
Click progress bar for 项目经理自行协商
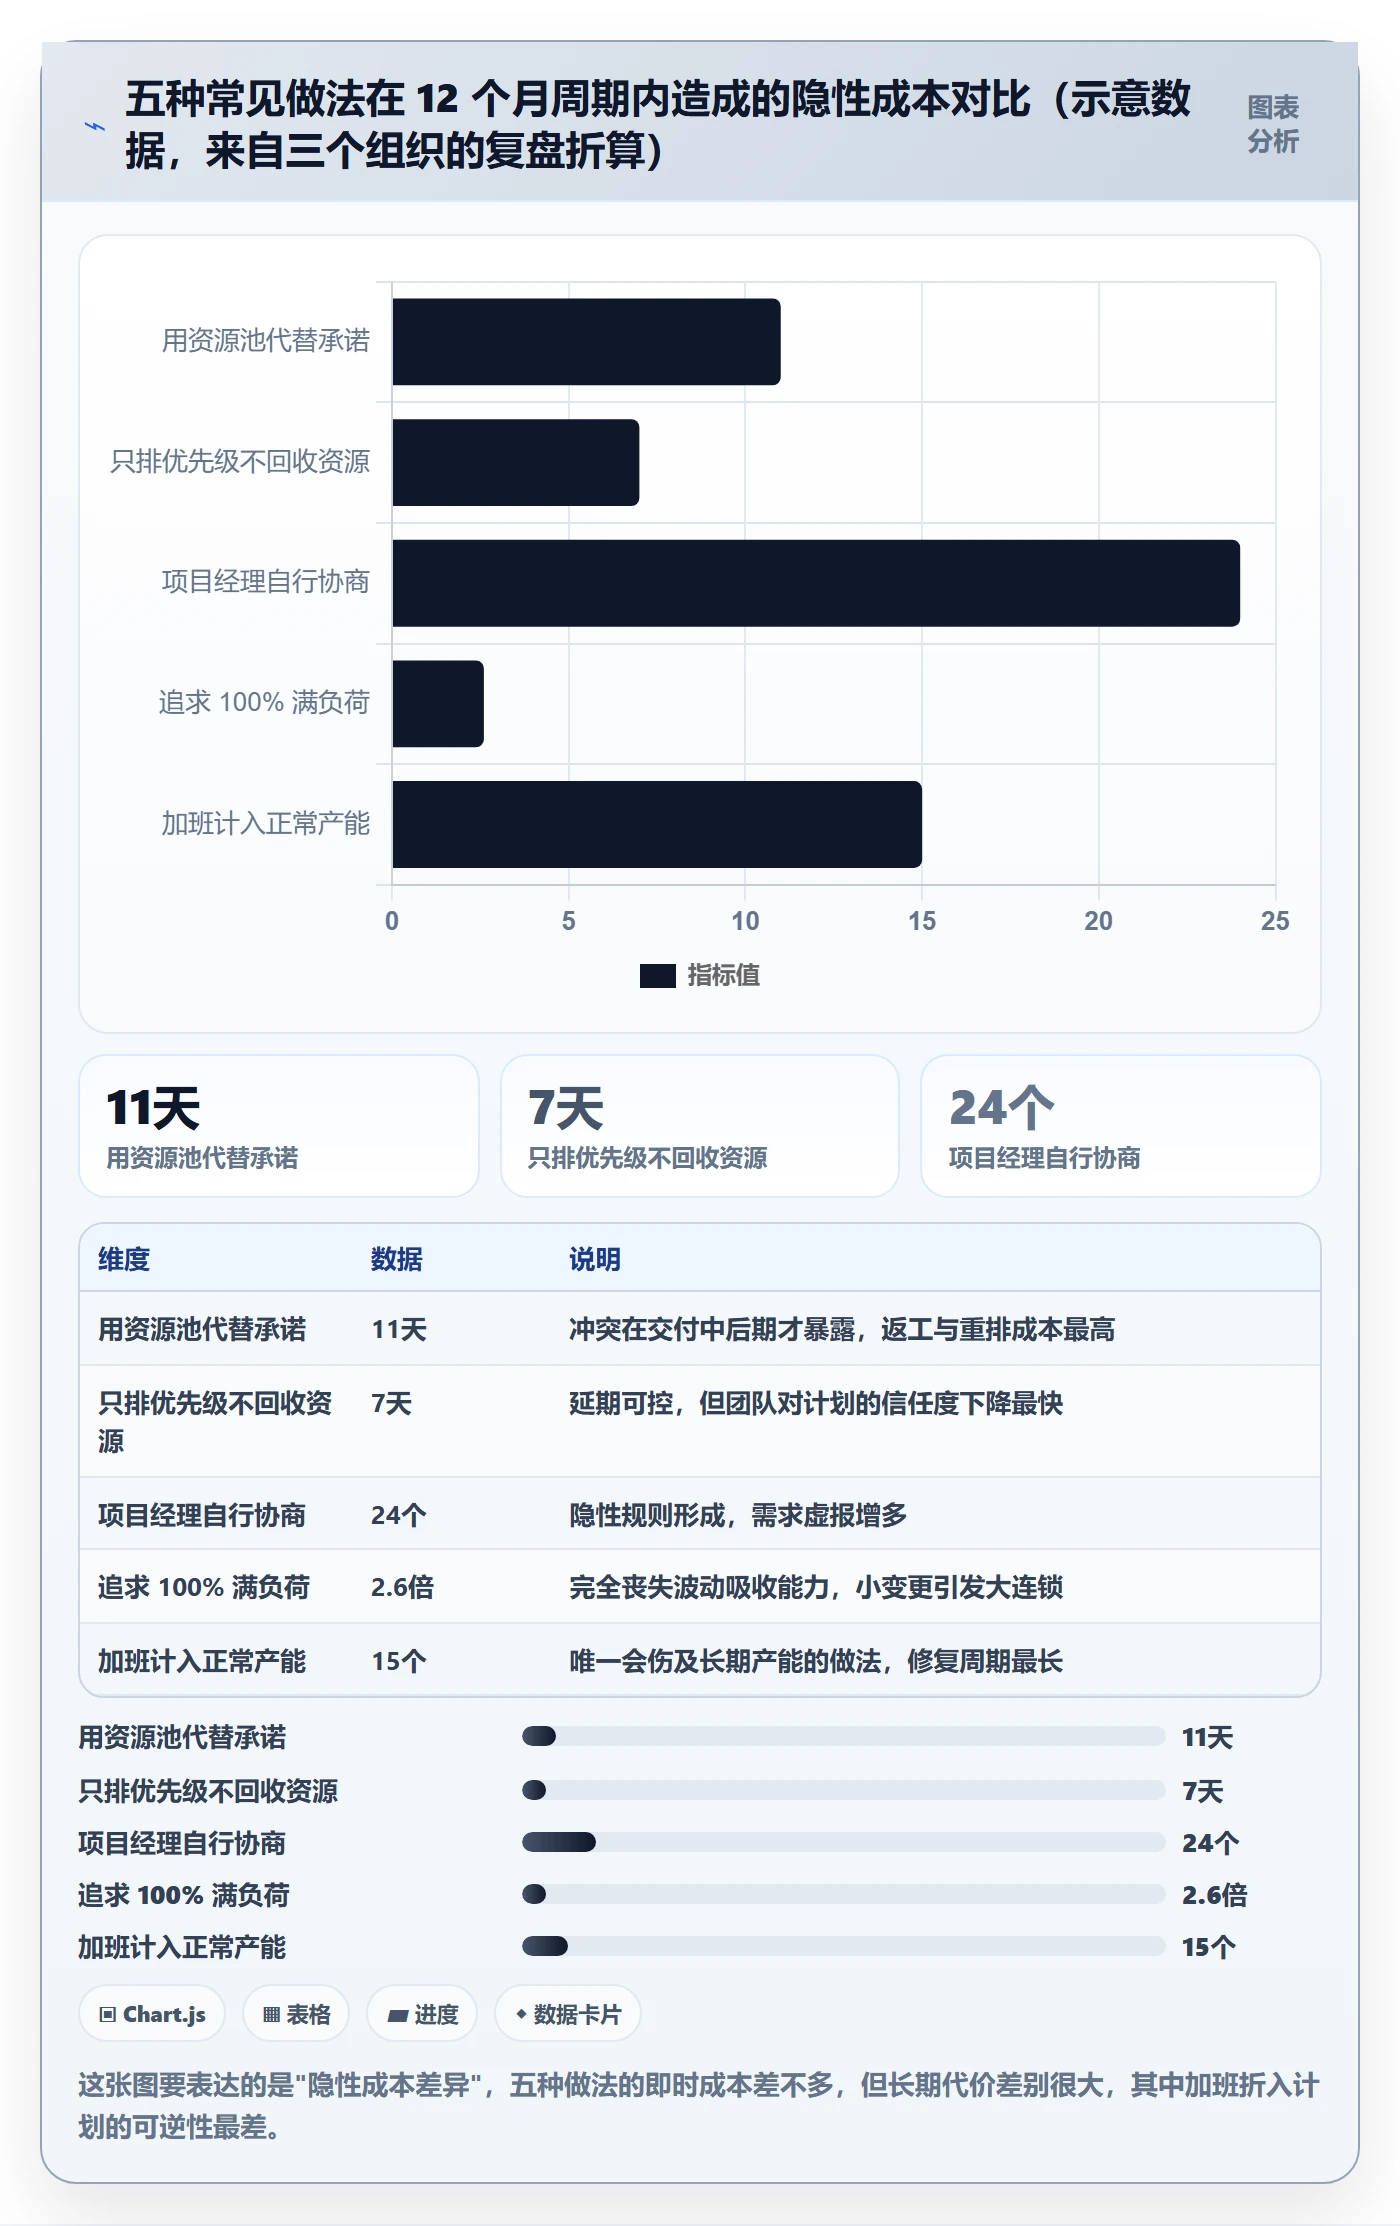843,1842
